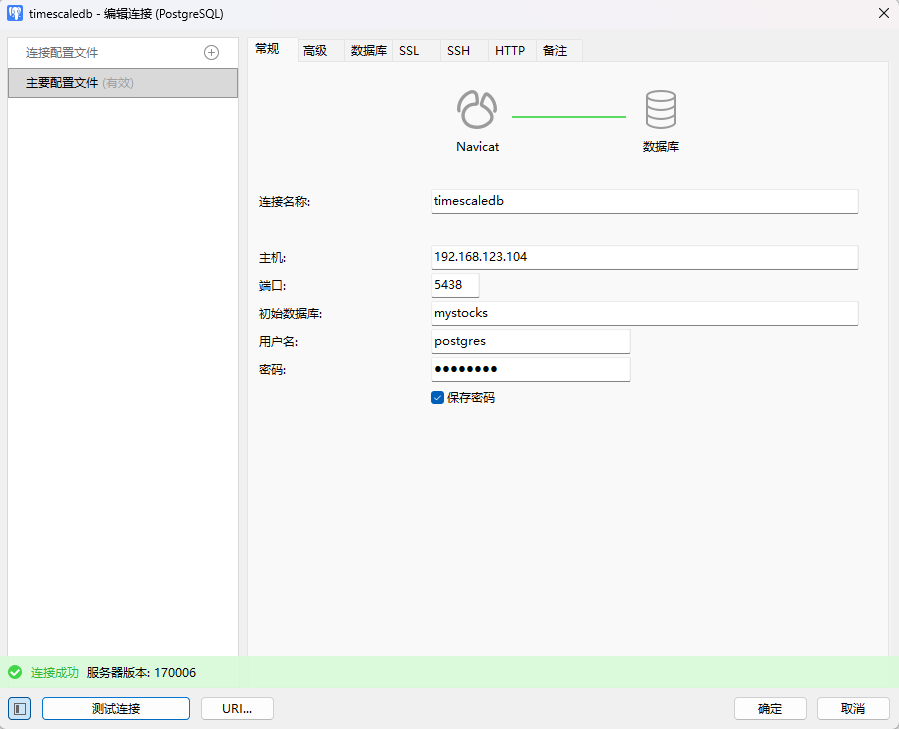Click the 密码 password field

point(530,369)
